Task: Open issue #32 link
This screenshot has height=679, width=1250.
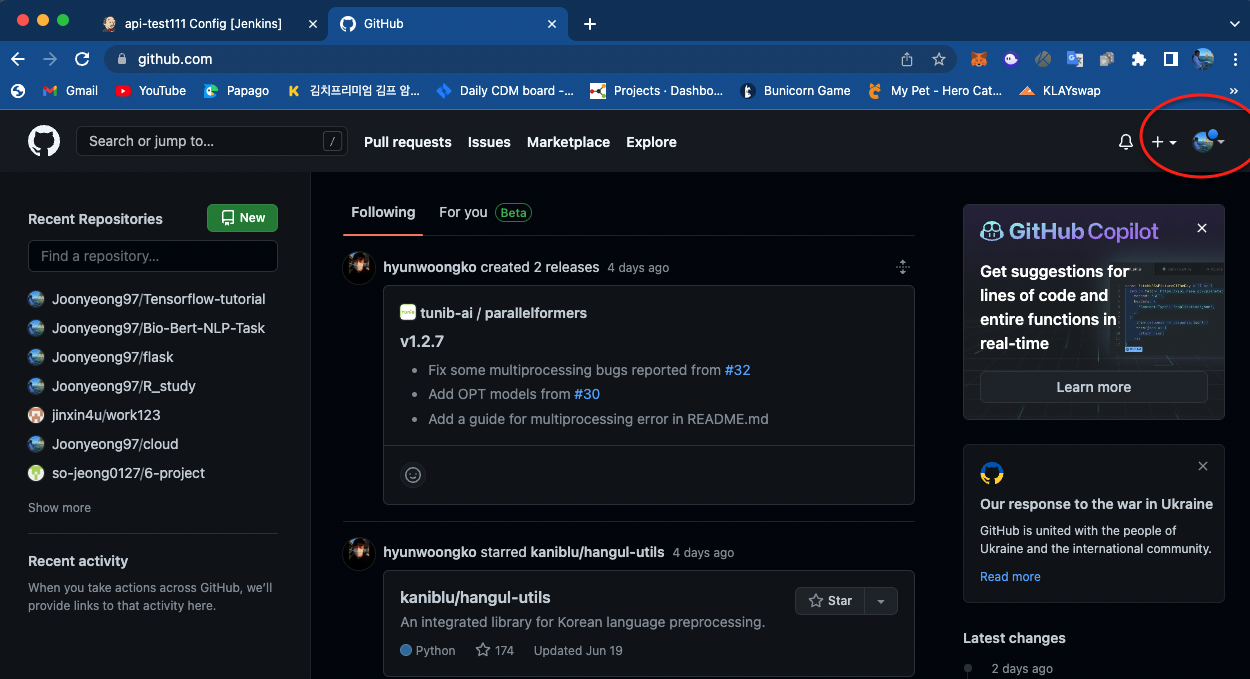Action: (737, 370)
